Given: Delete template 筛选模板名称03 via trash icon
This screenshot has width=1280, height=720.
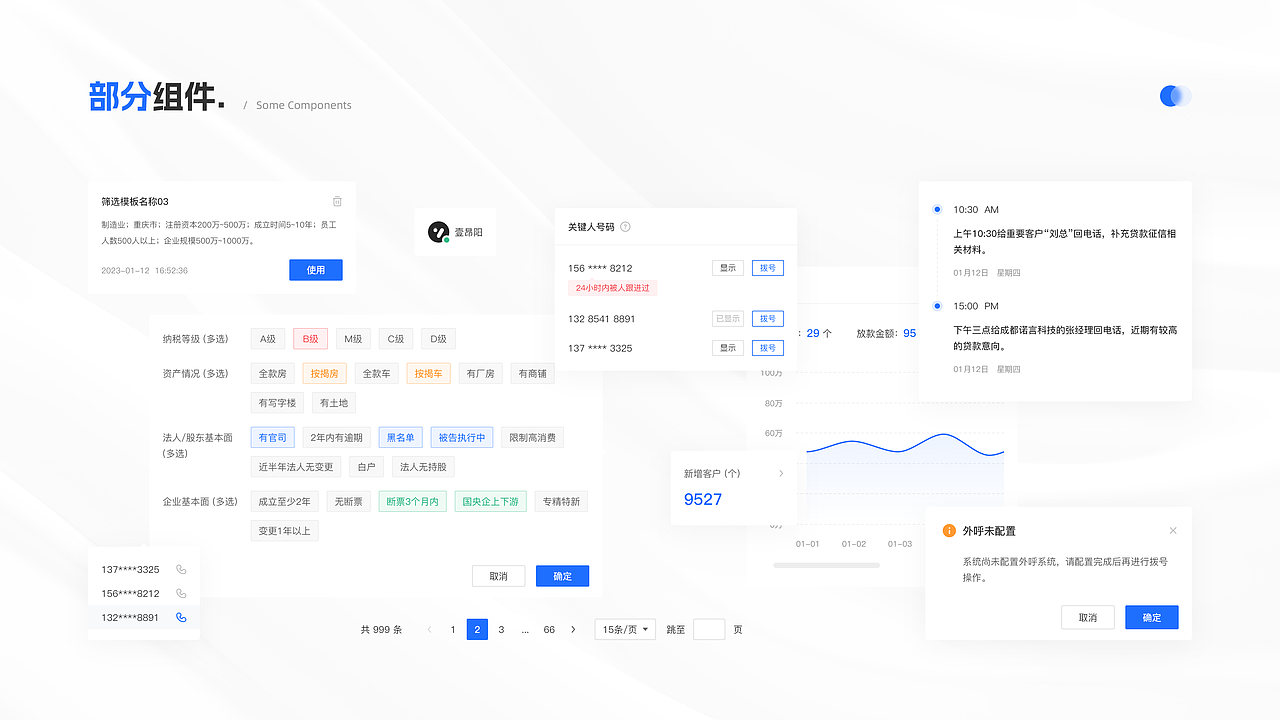Looking at the screenshot, I should point(337,201).
